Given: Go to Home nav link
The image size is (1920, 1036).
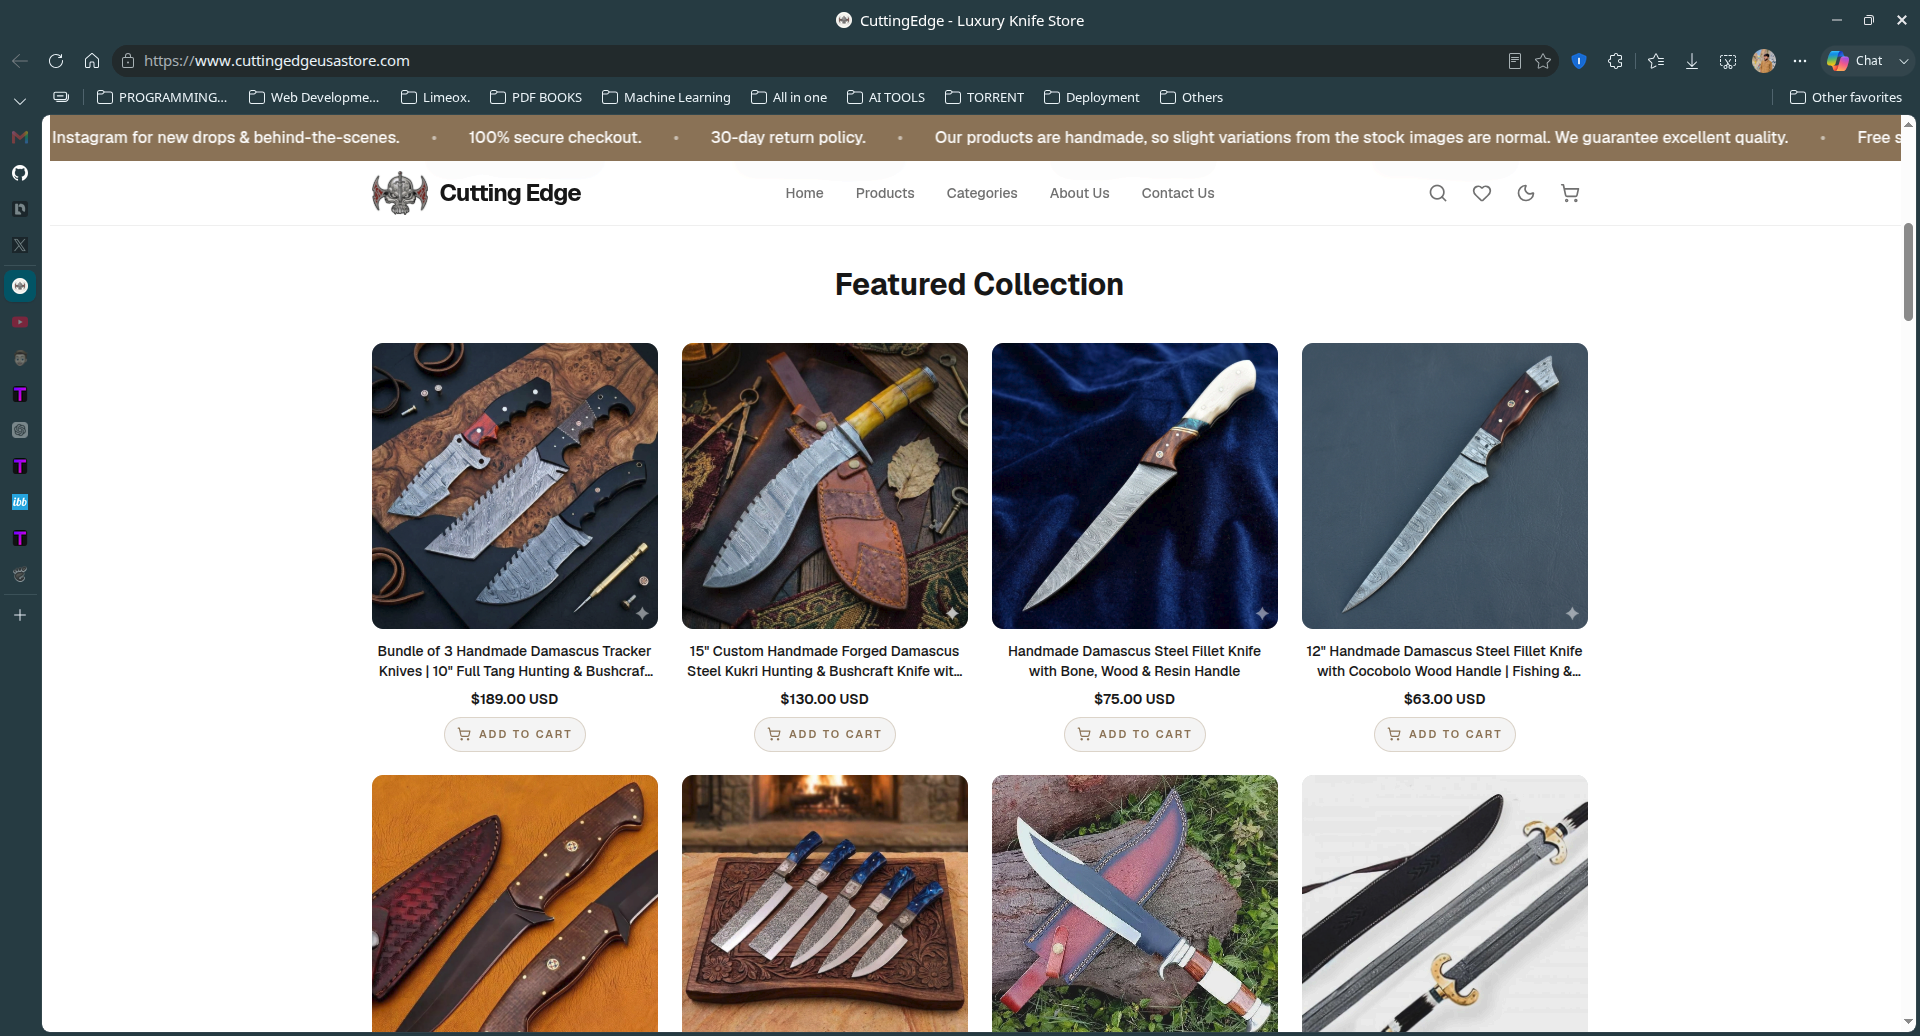Looking at the screenshot, I should [x=804, y=193].
